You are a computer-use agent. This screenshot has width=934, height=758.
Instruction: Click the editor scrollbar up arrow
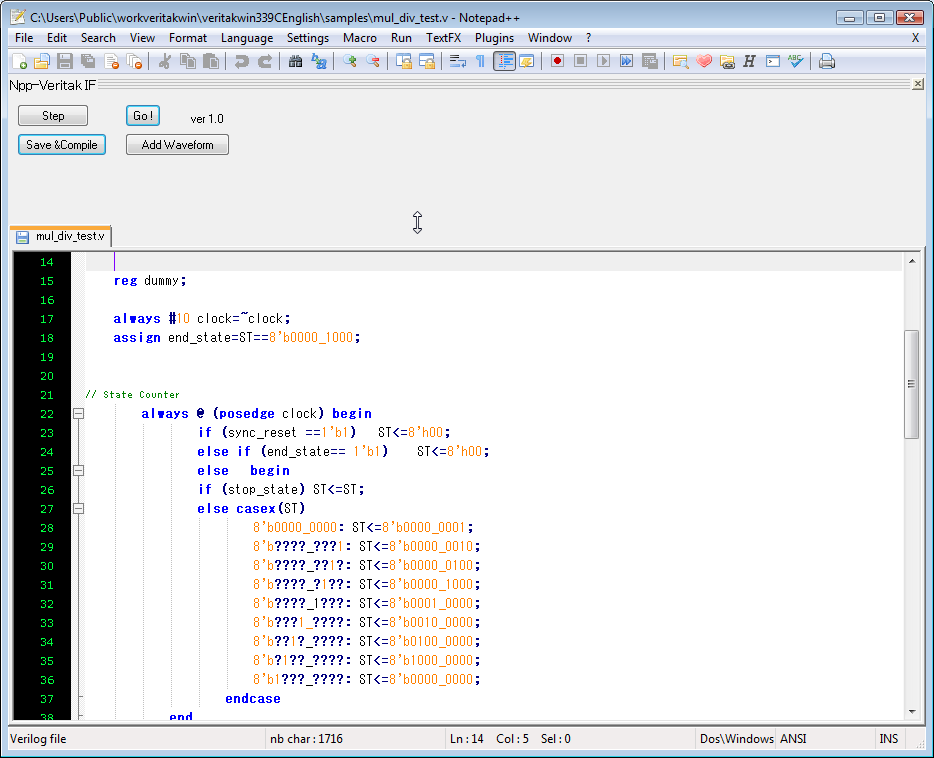pyautogui.click(x=912, y=261)
